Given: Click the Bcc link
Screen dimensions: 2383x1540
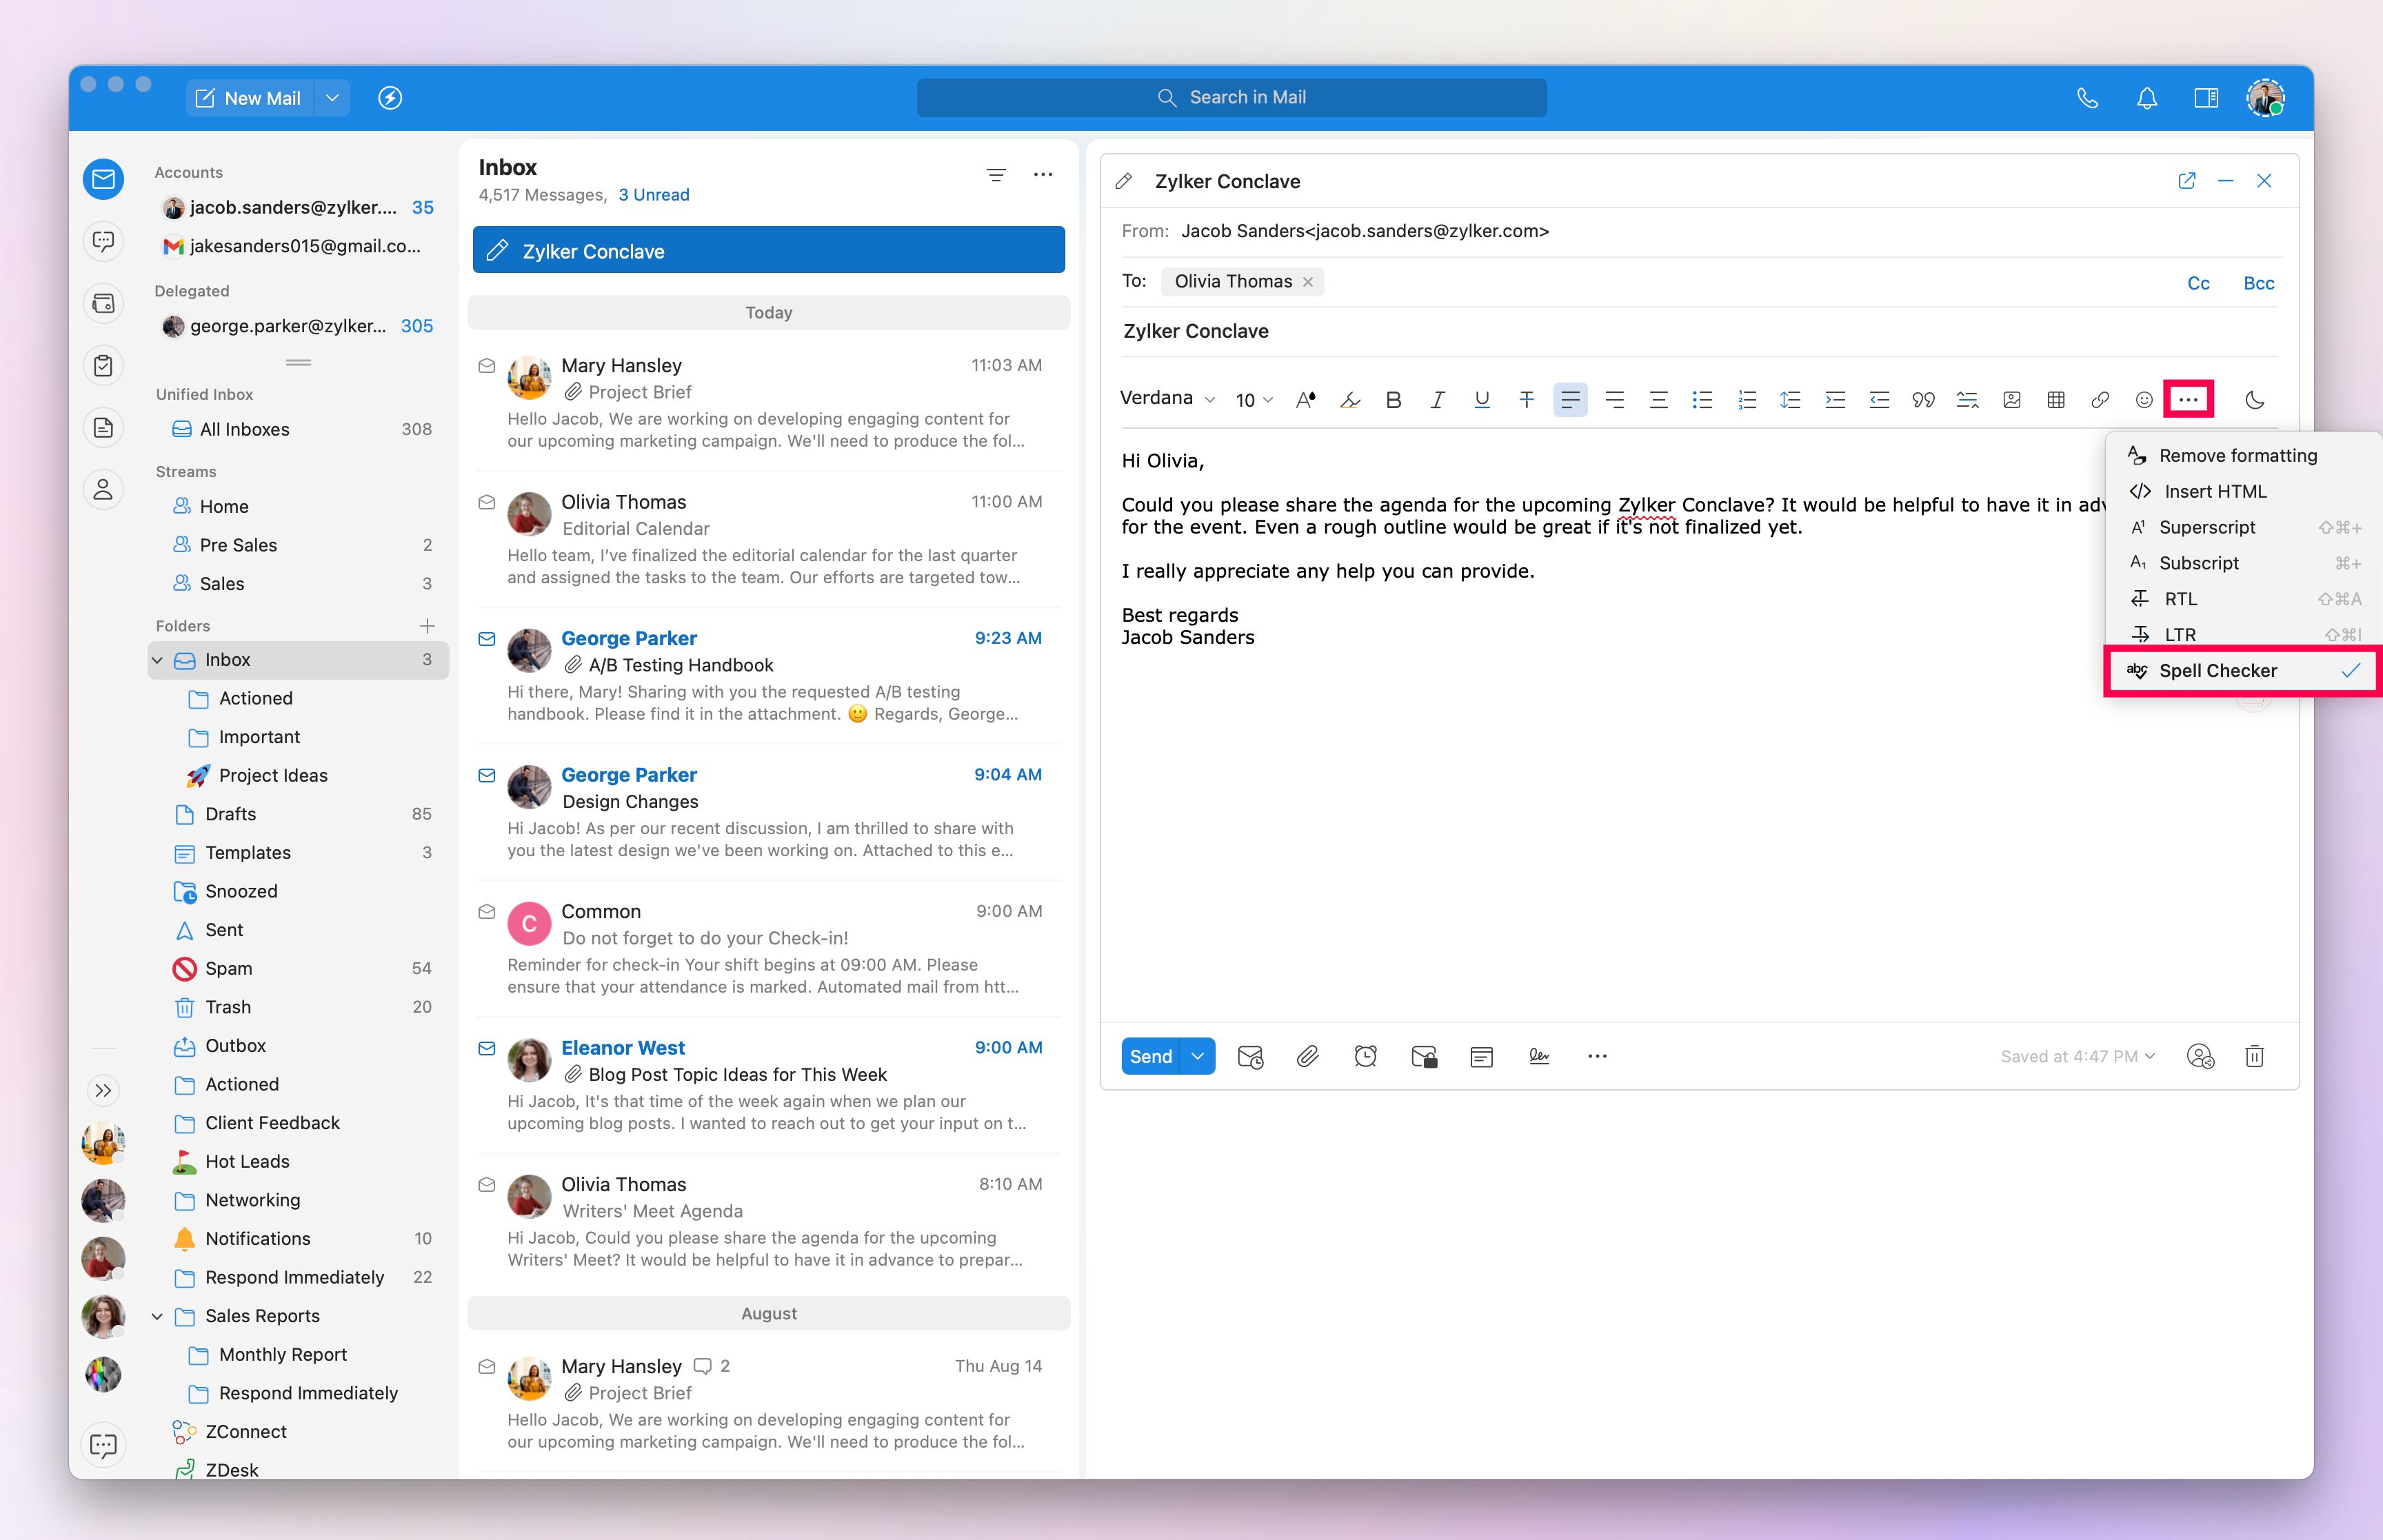Looking at the screenshot, I should click(x=2258, y=283).
